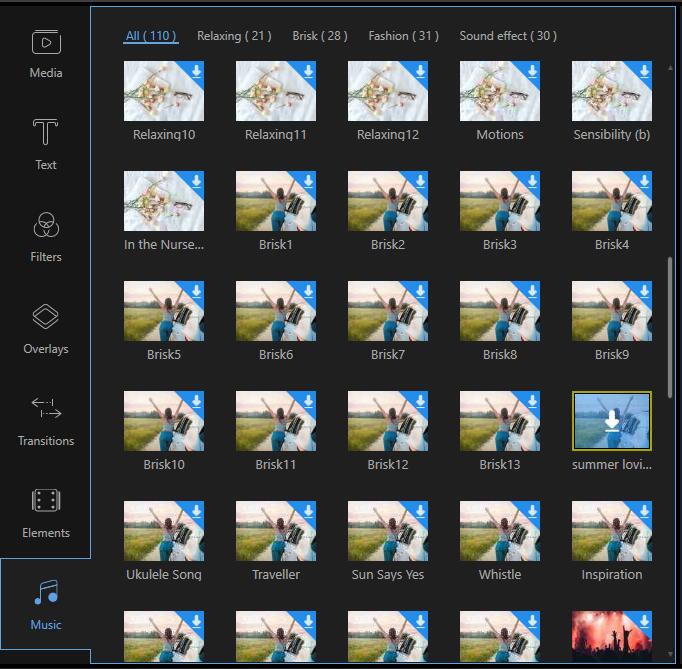
Task: Download Brisk1 via corner arrow icon
Action: (x=308, y=181)
